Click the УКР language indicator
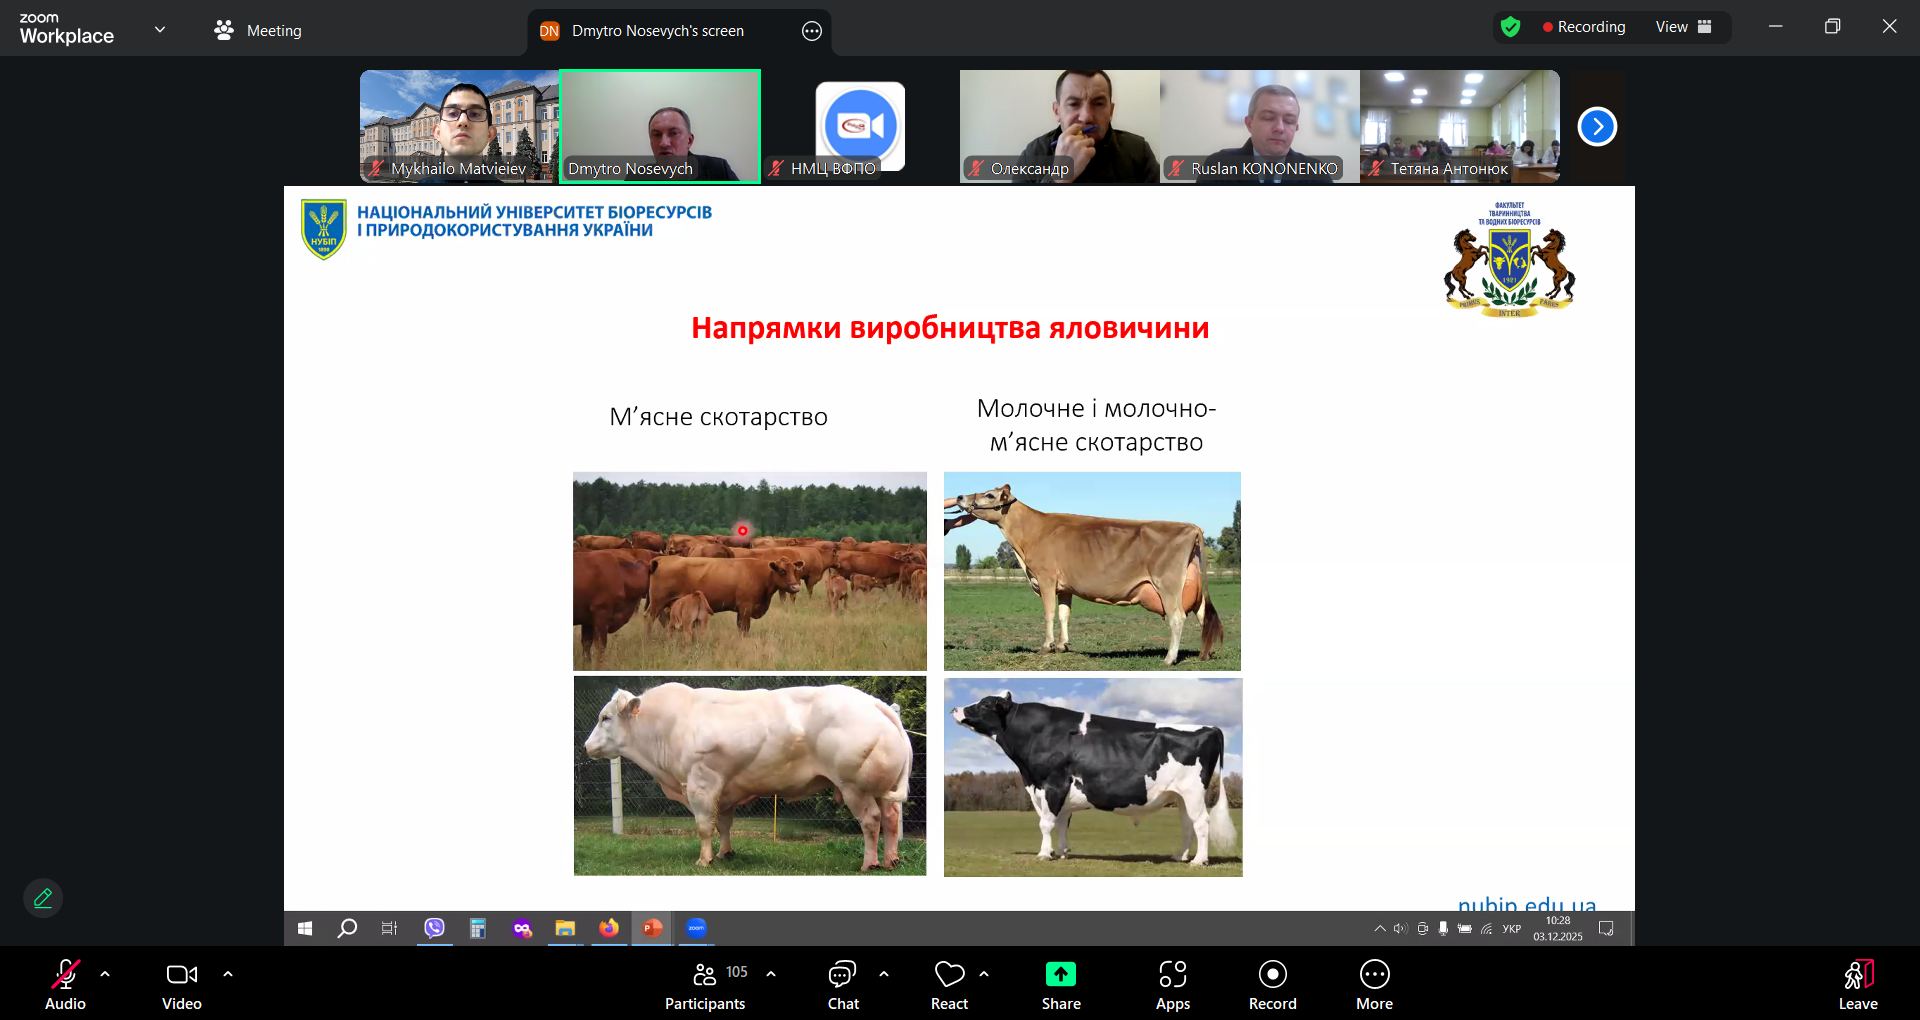Viewport: 1920px width, 1020px height. 1512,929
